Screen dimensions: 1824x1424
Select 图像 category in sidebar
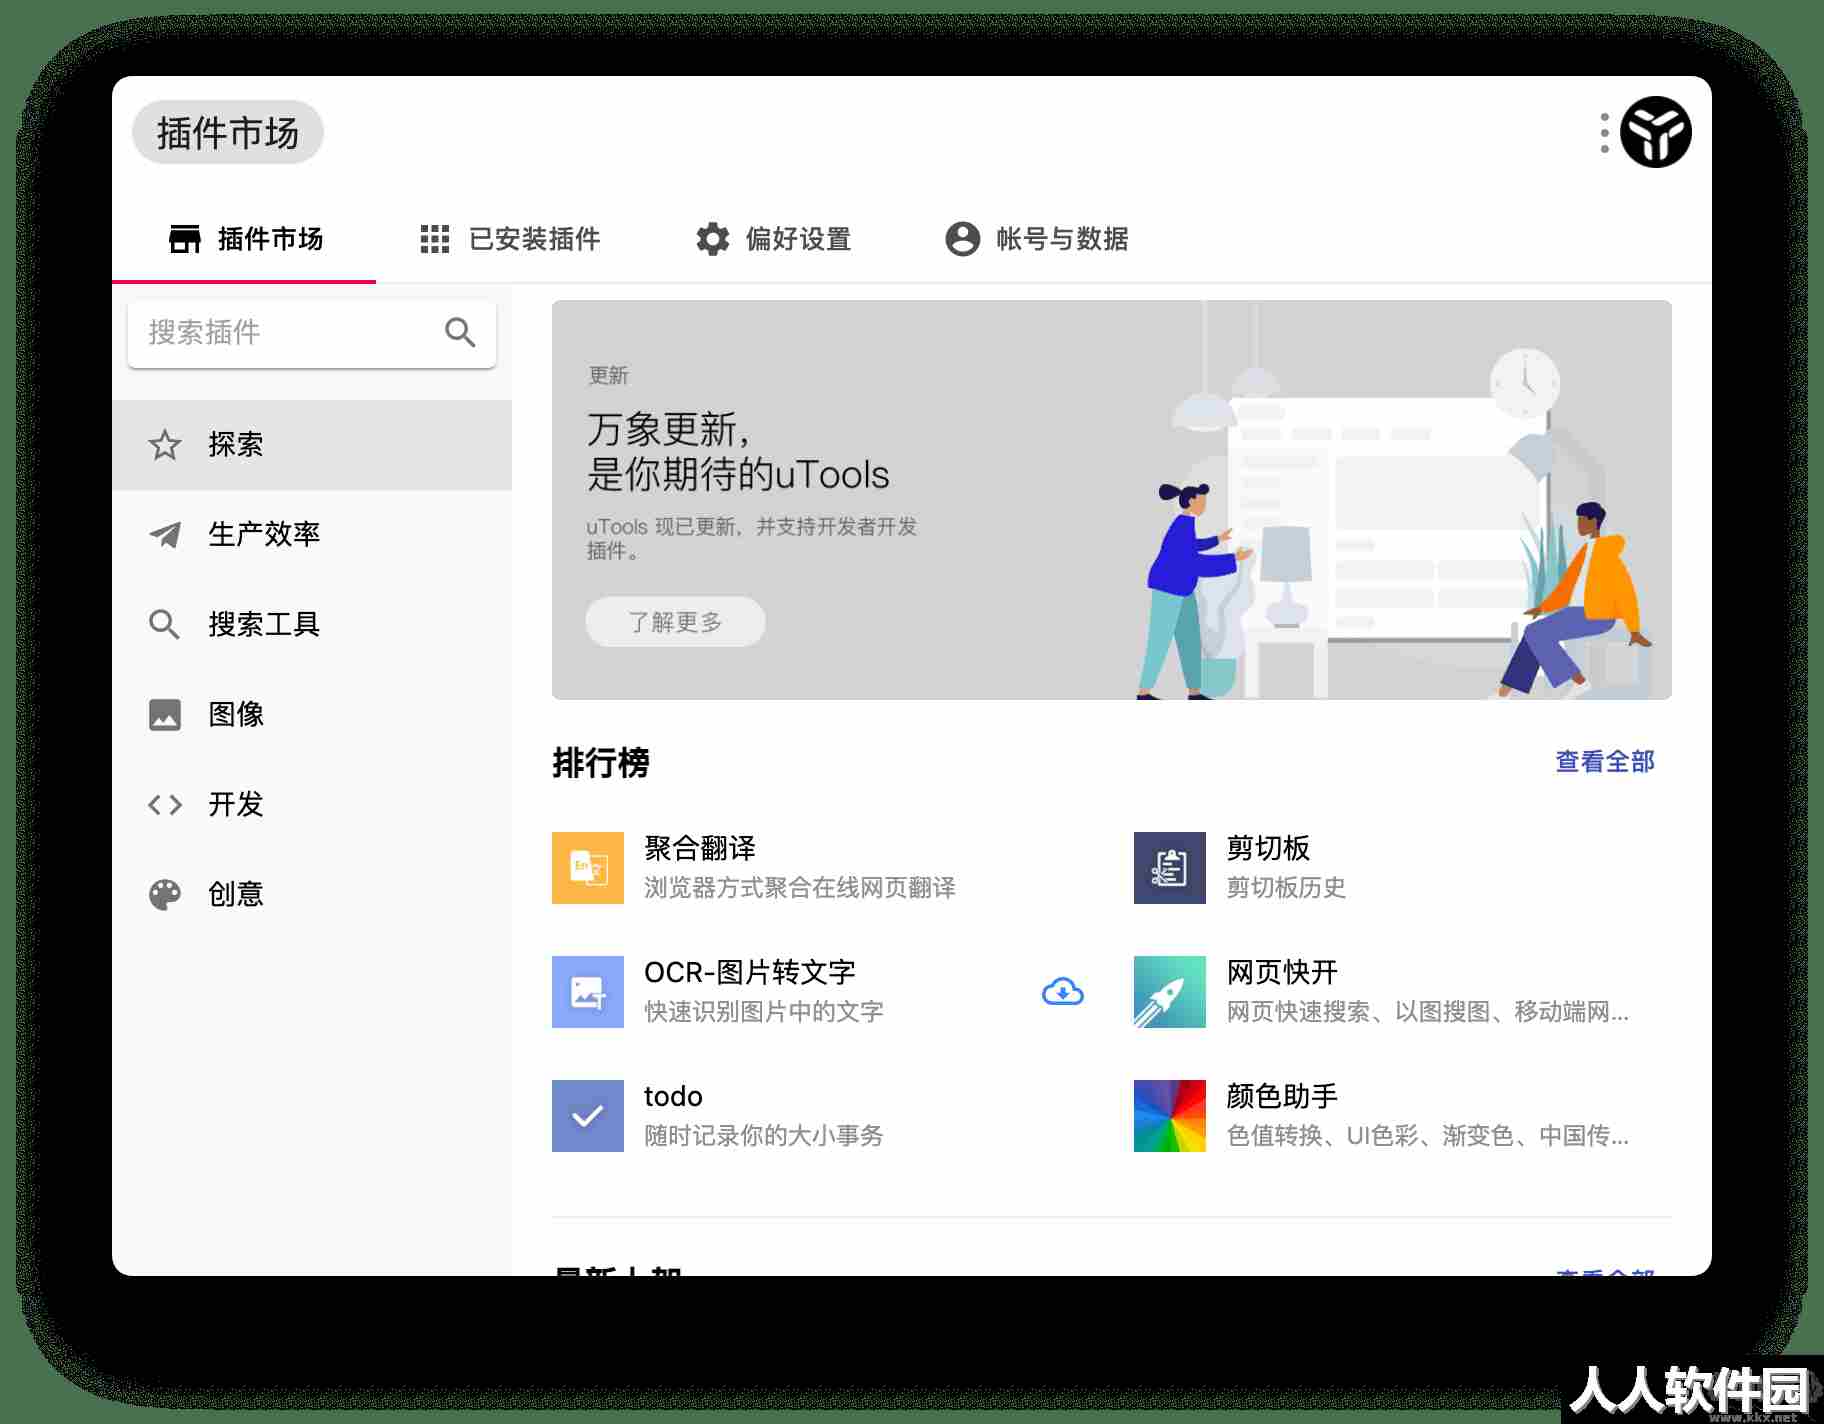click(x=312, y=714)
